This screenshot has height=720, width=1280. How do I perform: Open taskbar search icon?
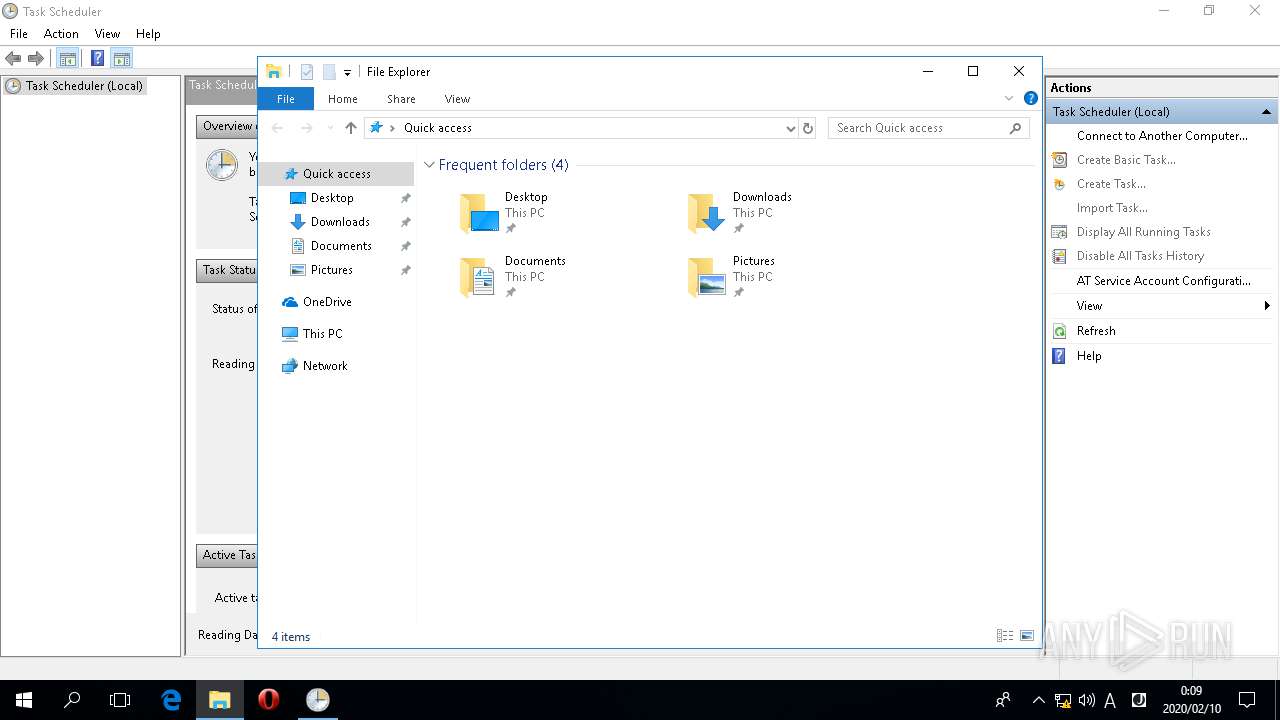click(x=72, y=700)
